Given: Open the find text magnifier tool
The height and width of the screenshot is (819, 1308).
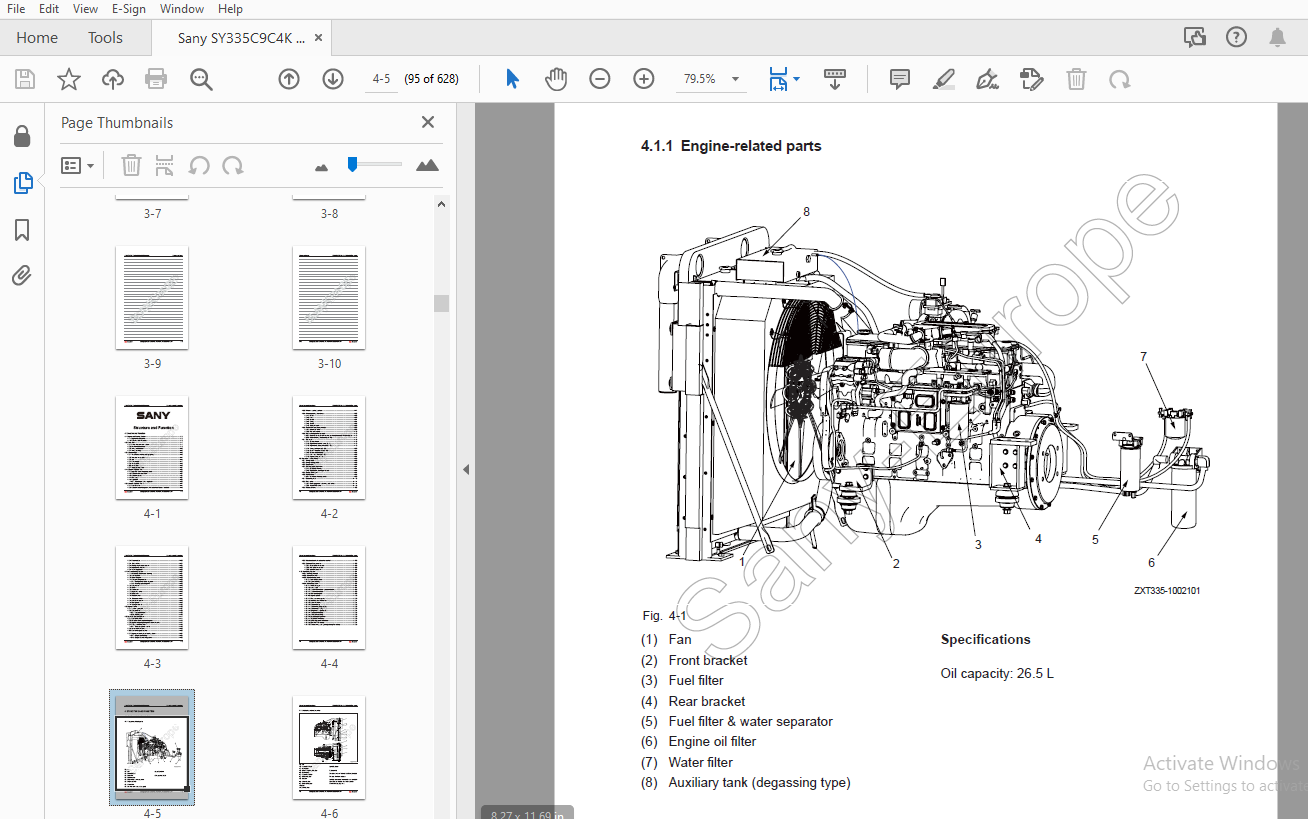Looking at the screenshot, I should [x=202, y=79].
